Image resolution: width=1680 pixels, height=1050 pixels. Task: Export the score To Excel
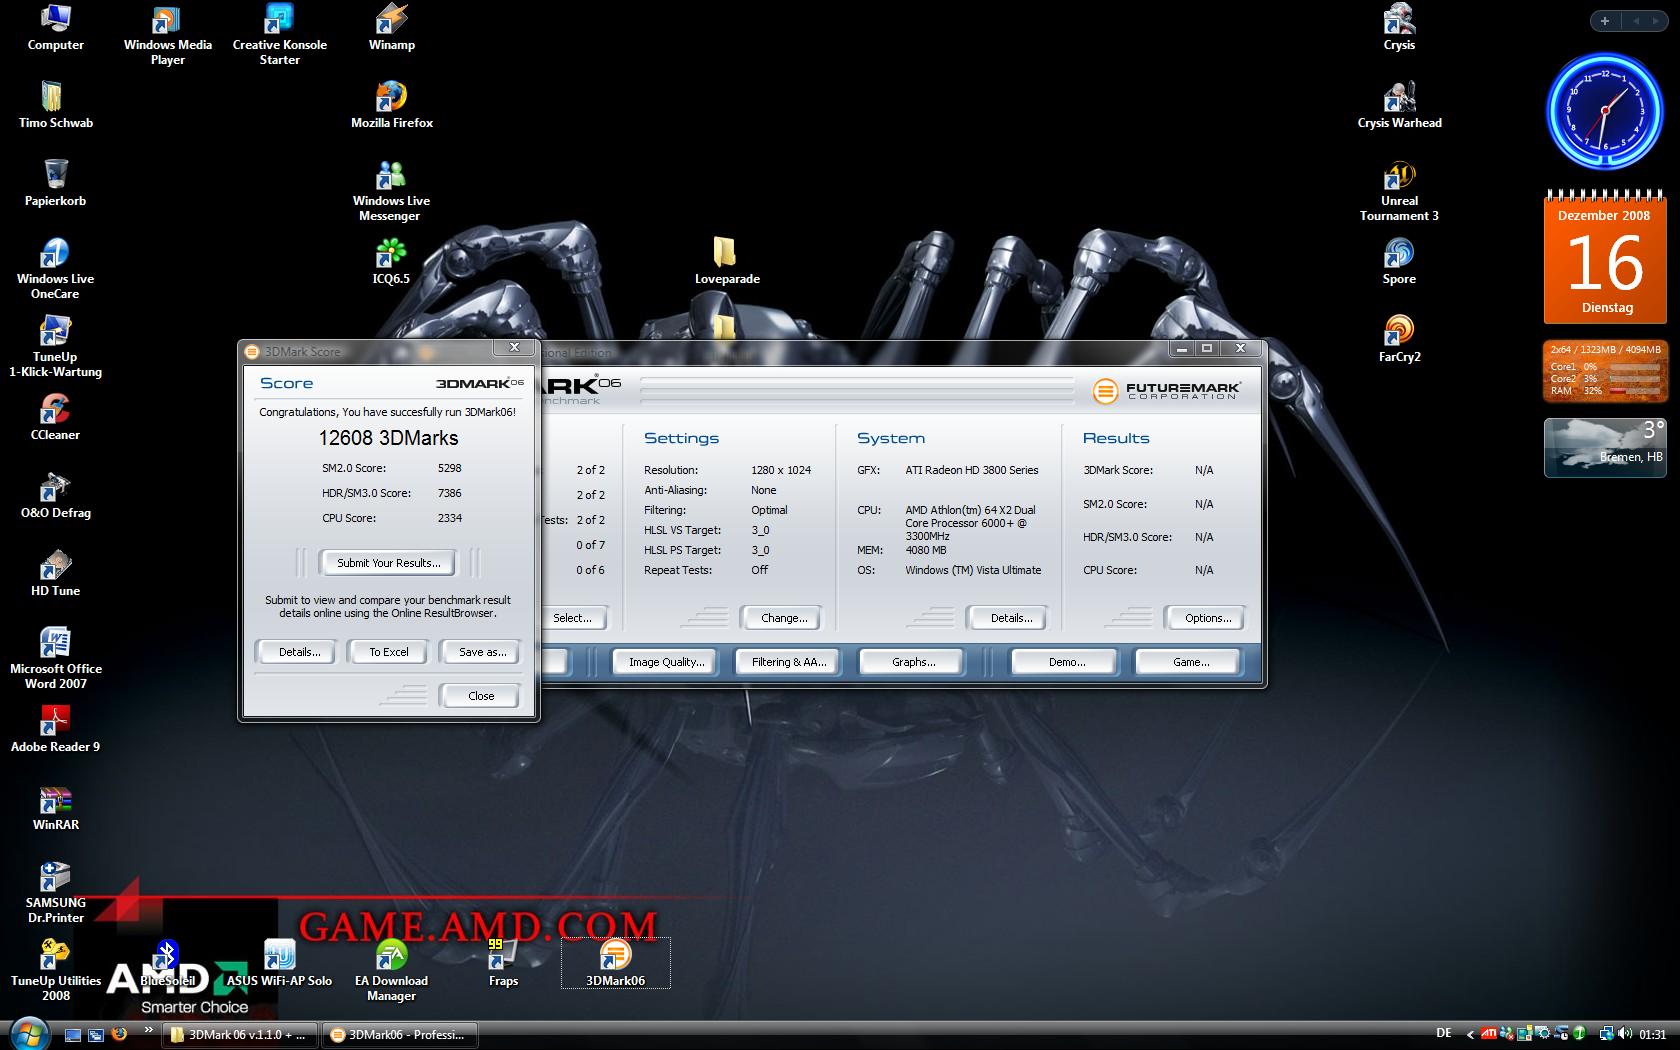click(x=388, y=652)
